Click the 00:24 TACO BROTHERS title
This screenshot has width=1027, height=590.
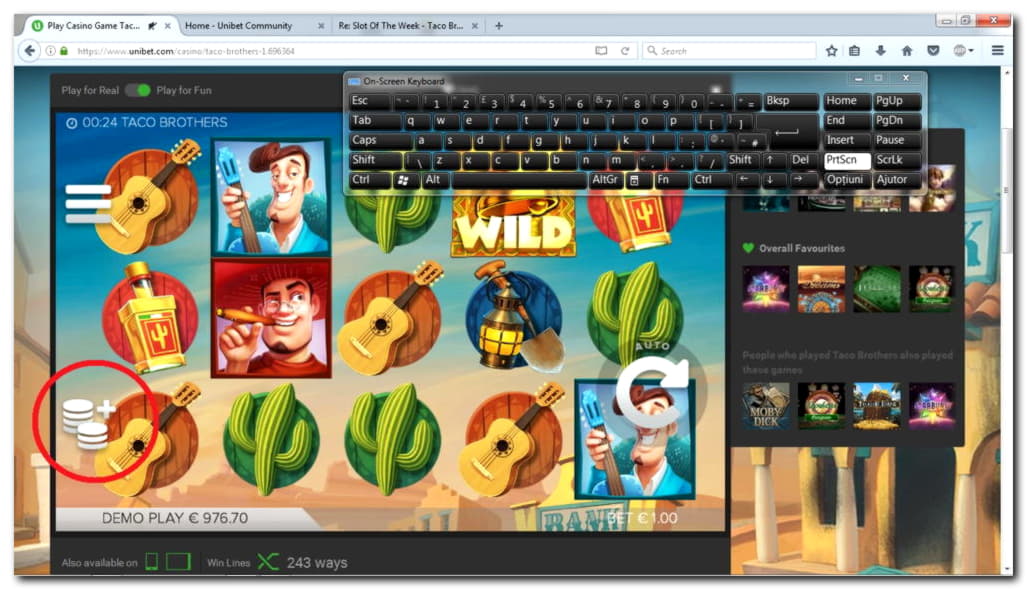coord(147,122)
